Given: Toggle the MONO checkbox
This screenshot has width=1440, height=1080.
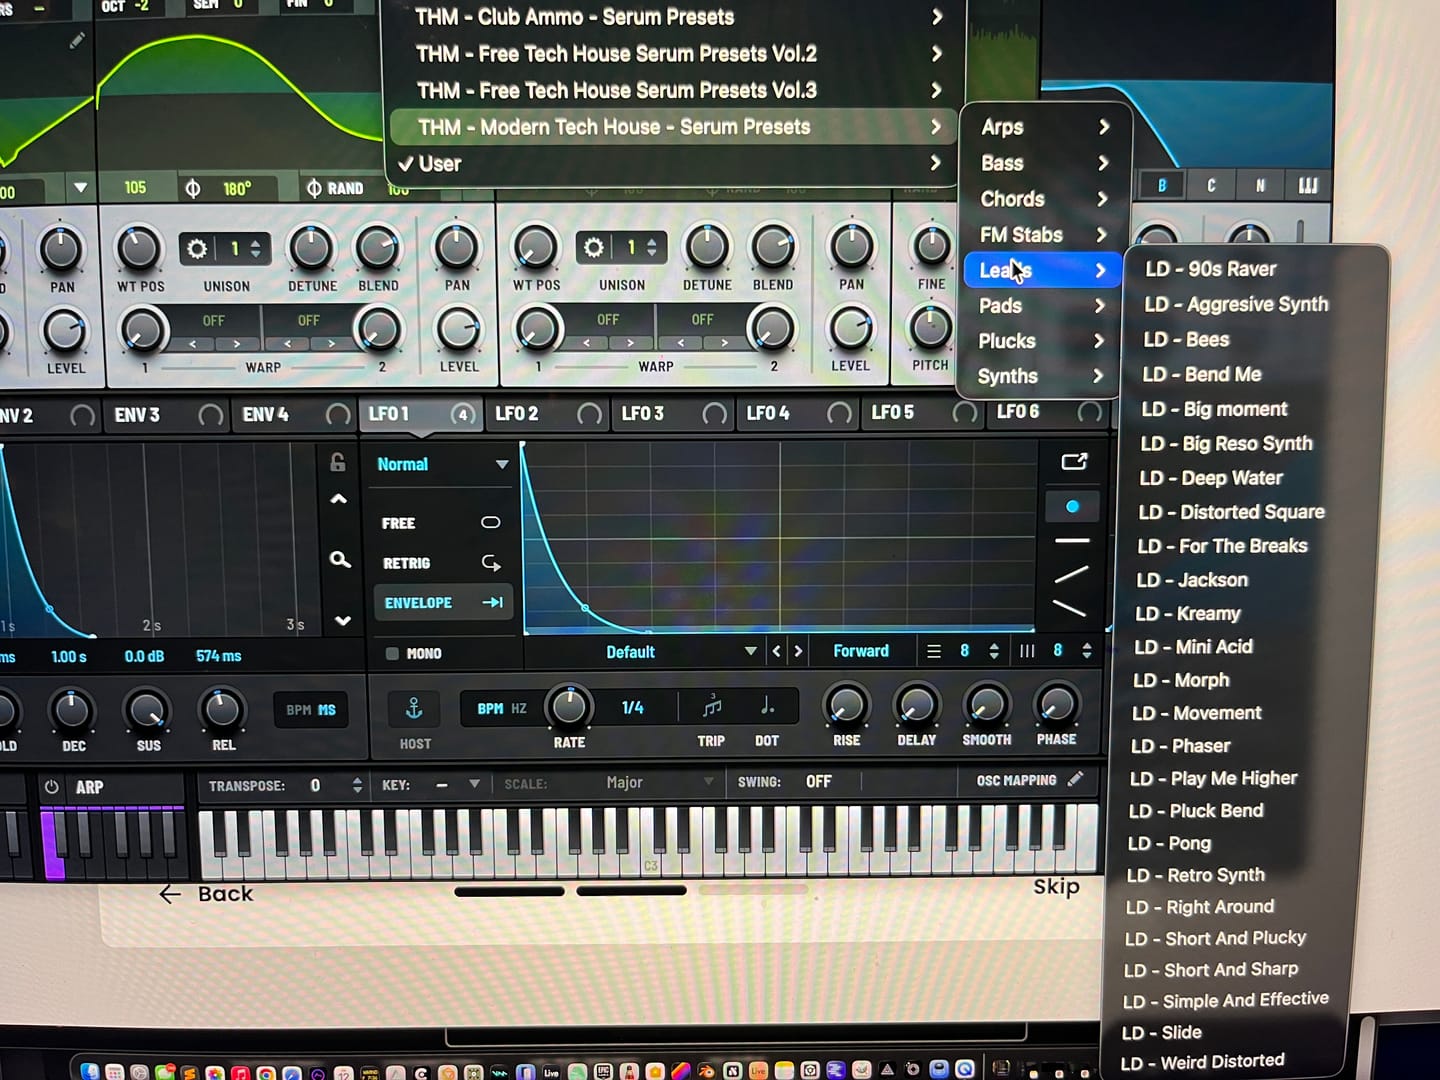Looking at the screenshot, I should (x=392, y=654).
